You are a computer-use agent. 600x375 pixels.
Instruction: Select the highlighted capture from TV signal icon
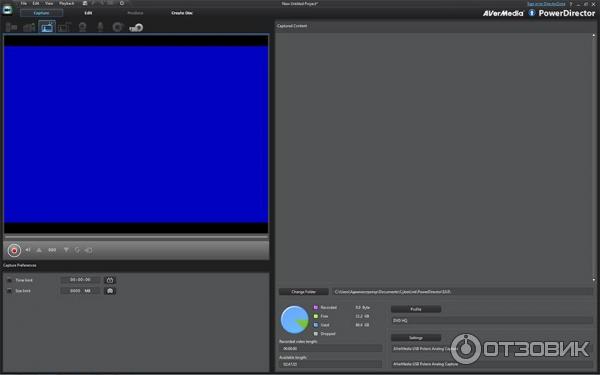[47, 27]
